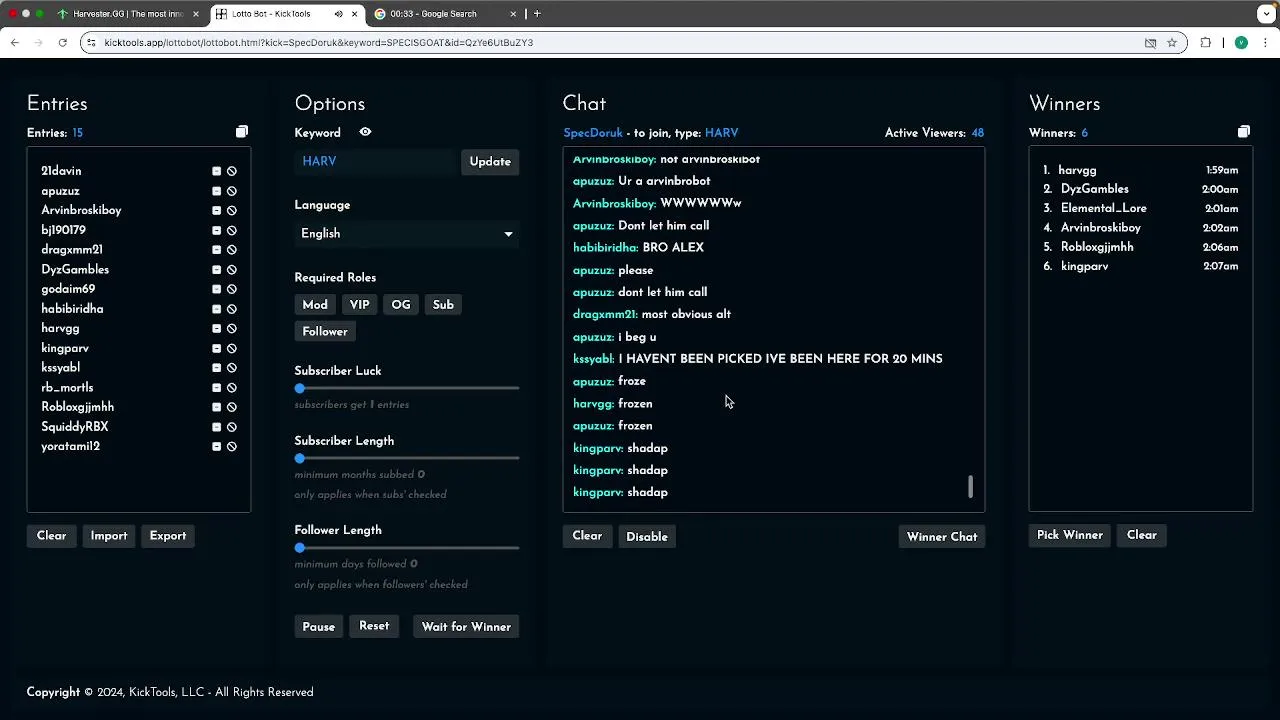Viewport: 1280px width, 720px height.
Task: Open a new browser tab
Action: coord(537,14)
